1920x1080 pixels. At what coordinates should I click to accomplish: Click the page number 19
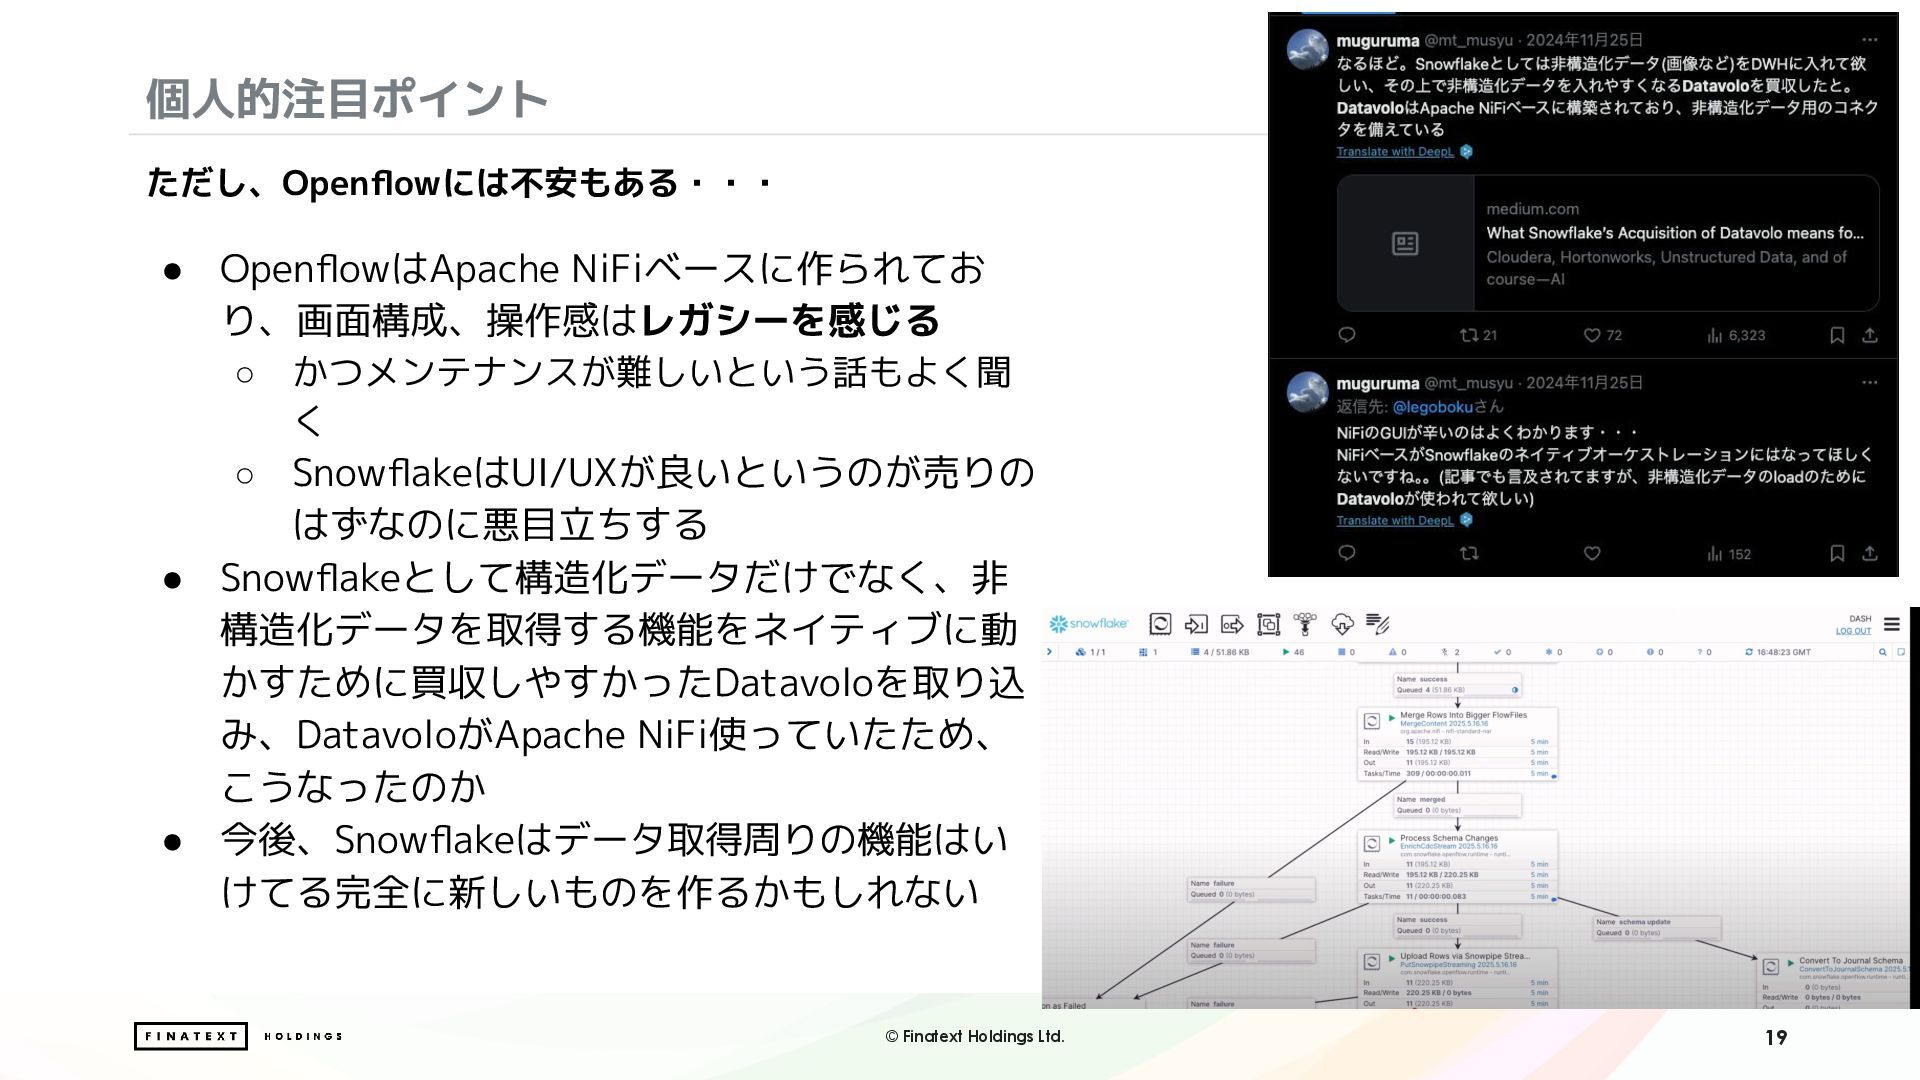(1776, 1037)
